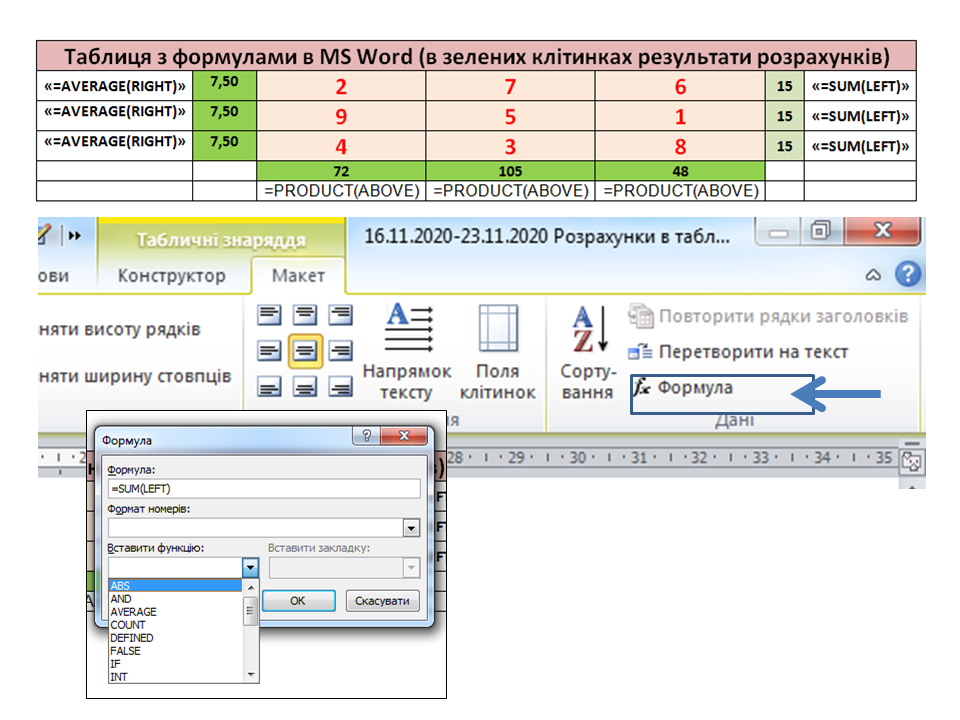Align cell text top left
The height and width of the screenshot is (720, 960).
(x=269, y=315)
